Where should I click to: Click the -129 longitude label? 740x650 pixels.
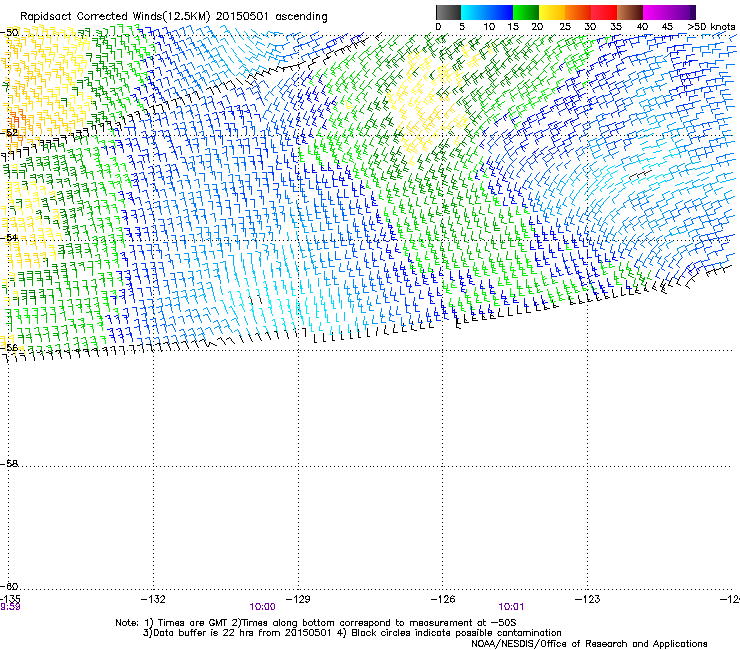click(x=298, y=599)
